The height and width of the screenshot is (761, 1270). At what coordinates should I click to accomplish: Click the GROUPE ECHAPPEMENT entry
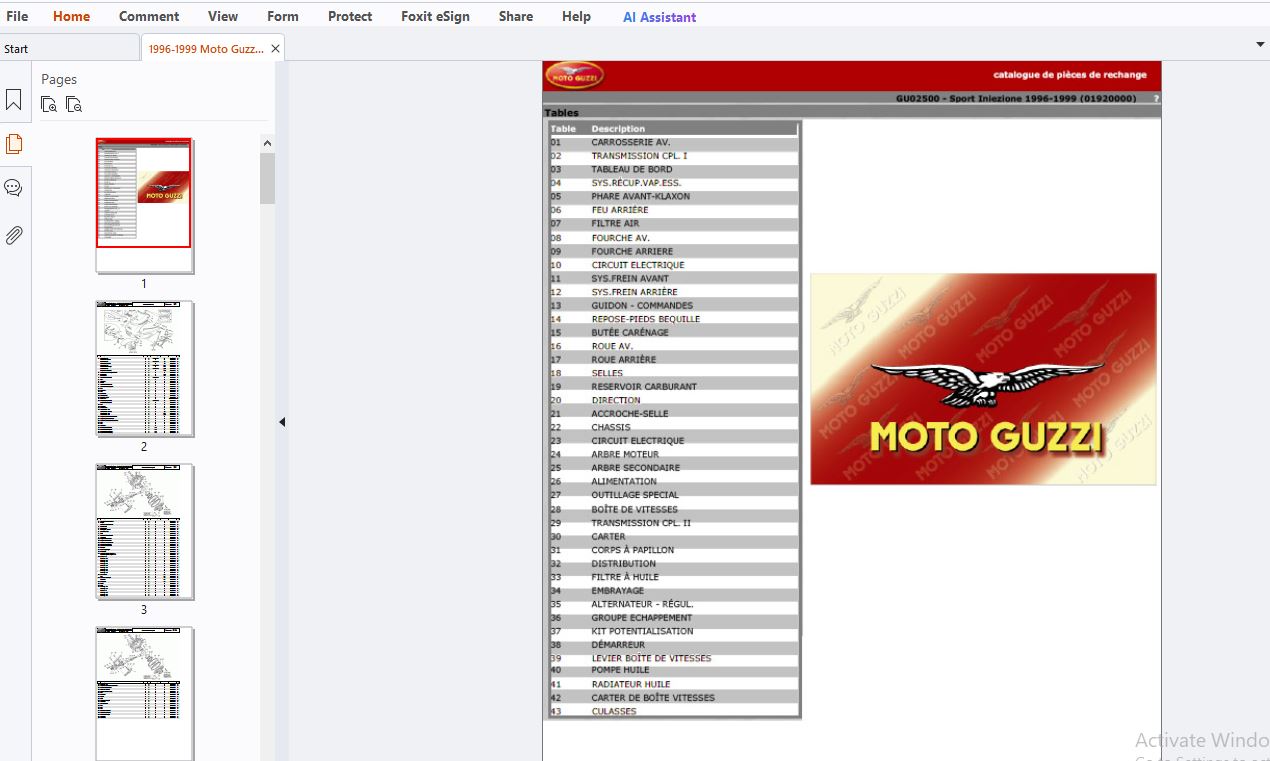(x=641, y=618)
